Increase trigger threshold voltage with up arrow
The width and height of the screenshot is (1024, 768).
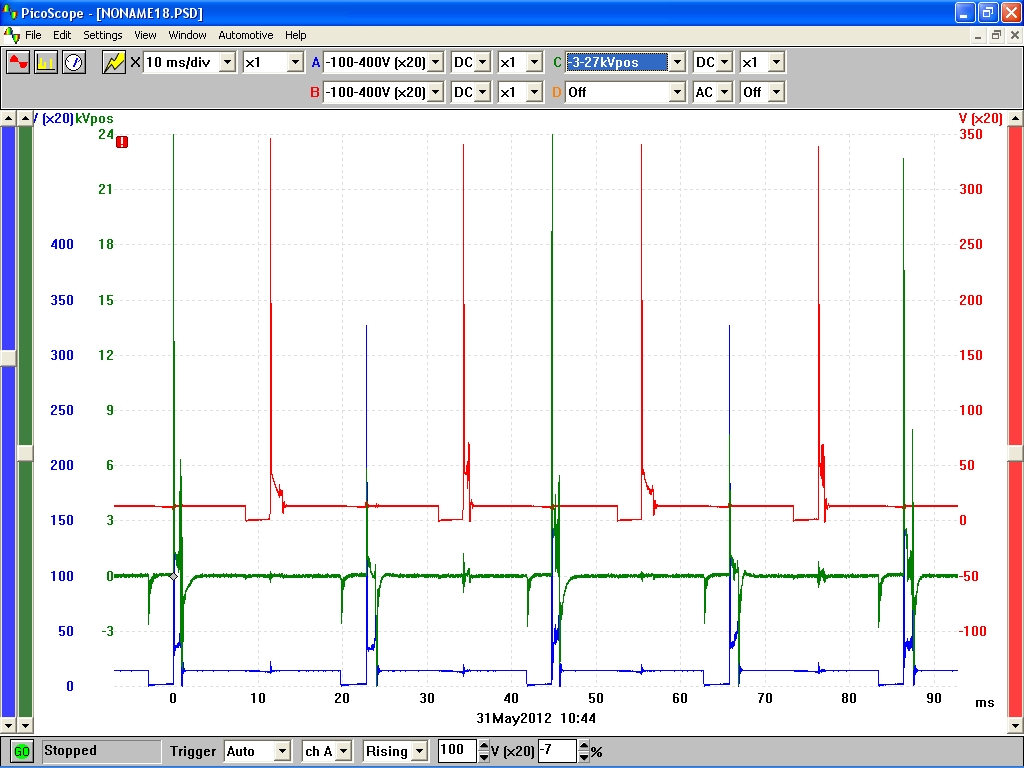[x=485, y=746]
